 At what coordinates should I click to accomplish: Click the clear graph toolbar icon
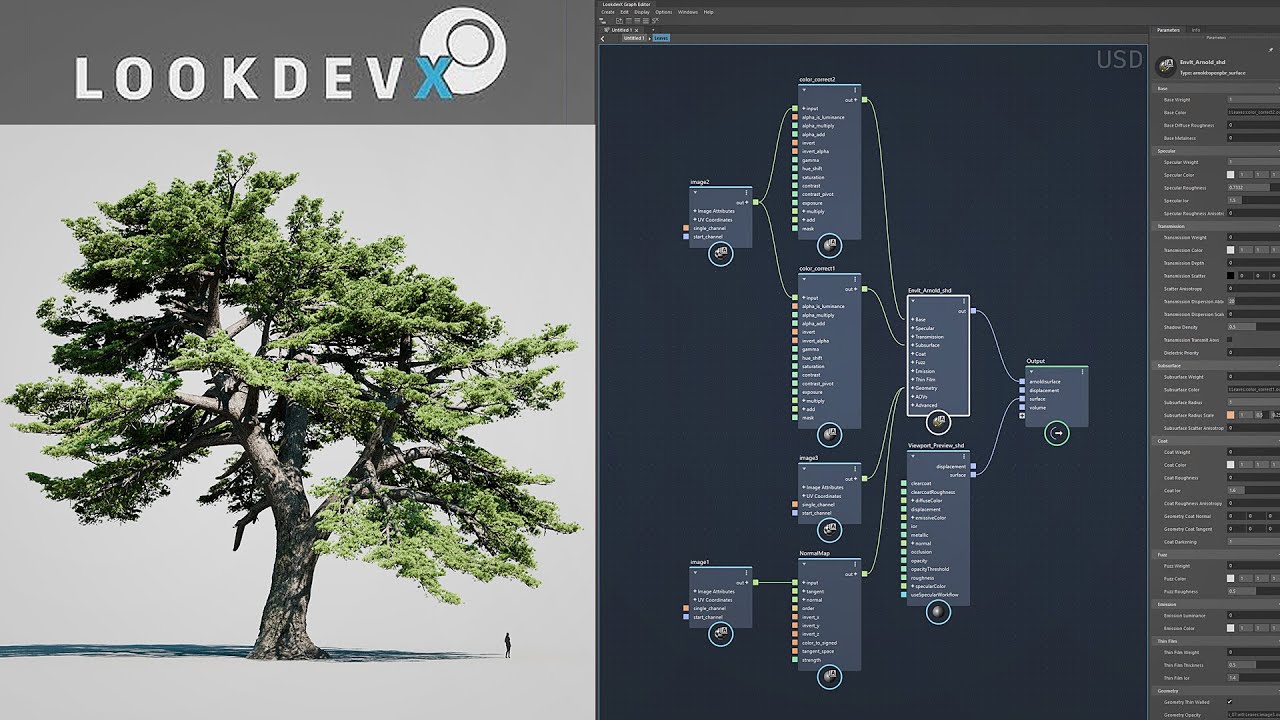[655, 20]
